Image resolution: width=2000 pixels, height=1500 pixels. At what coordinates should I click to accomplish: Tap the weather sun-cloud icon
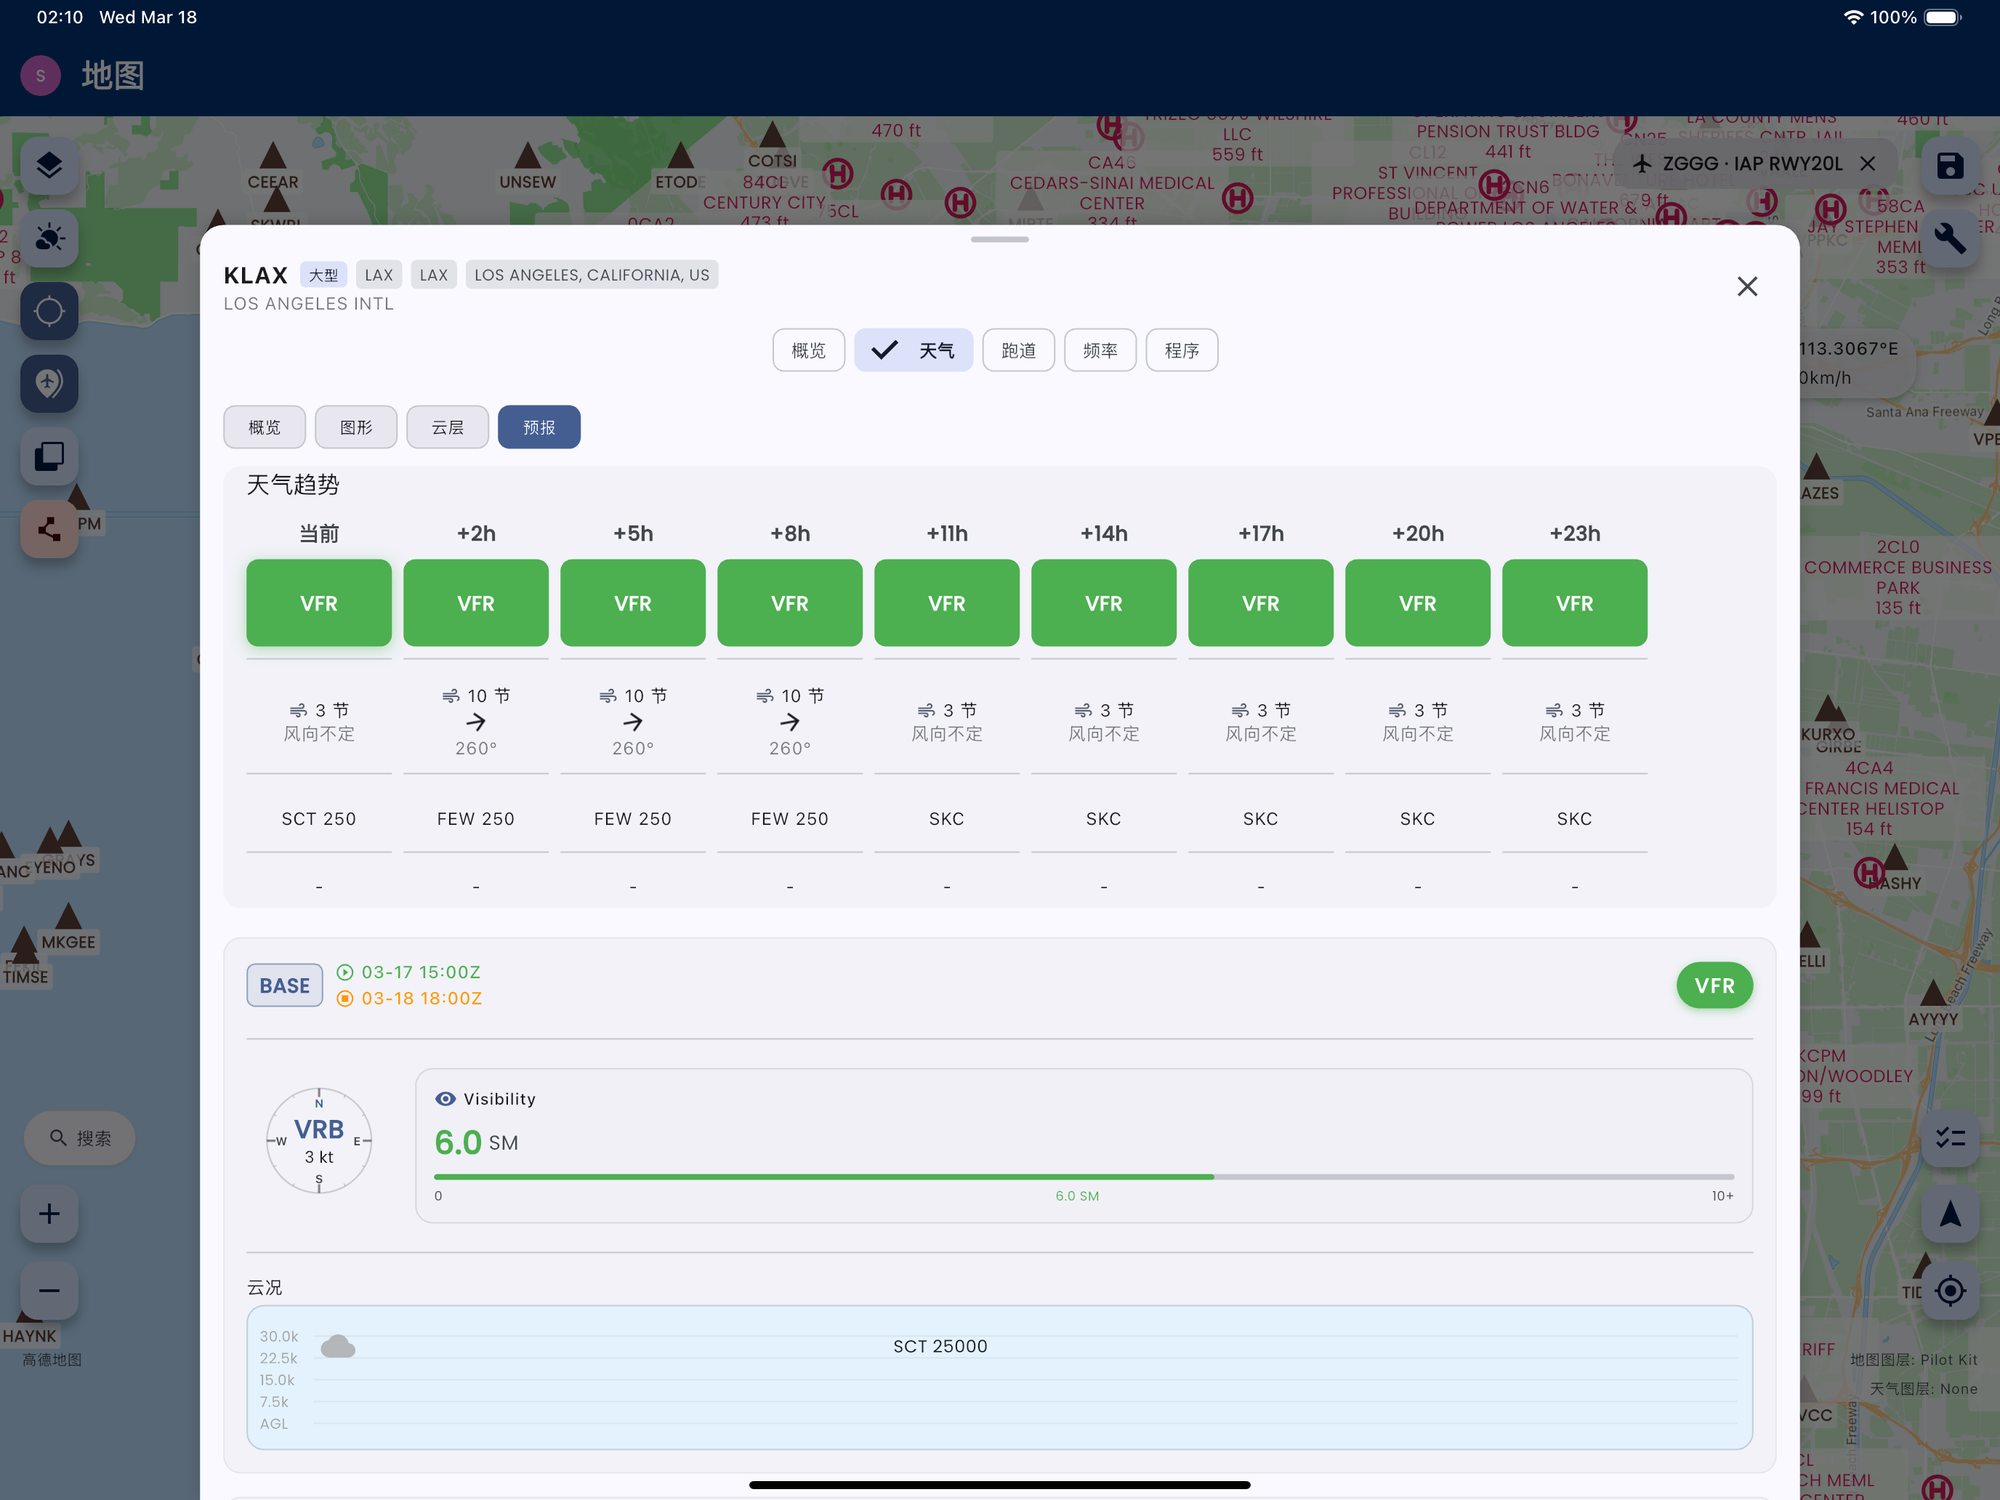pos(49,238)
